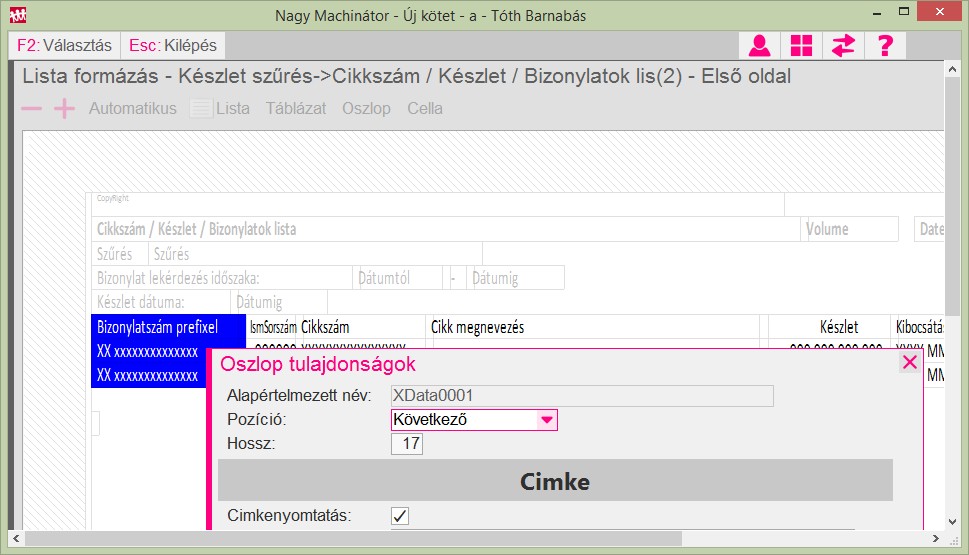Screen dimensions: 969x555
Task: Open the Cella menu item
Action: (425, 109)
